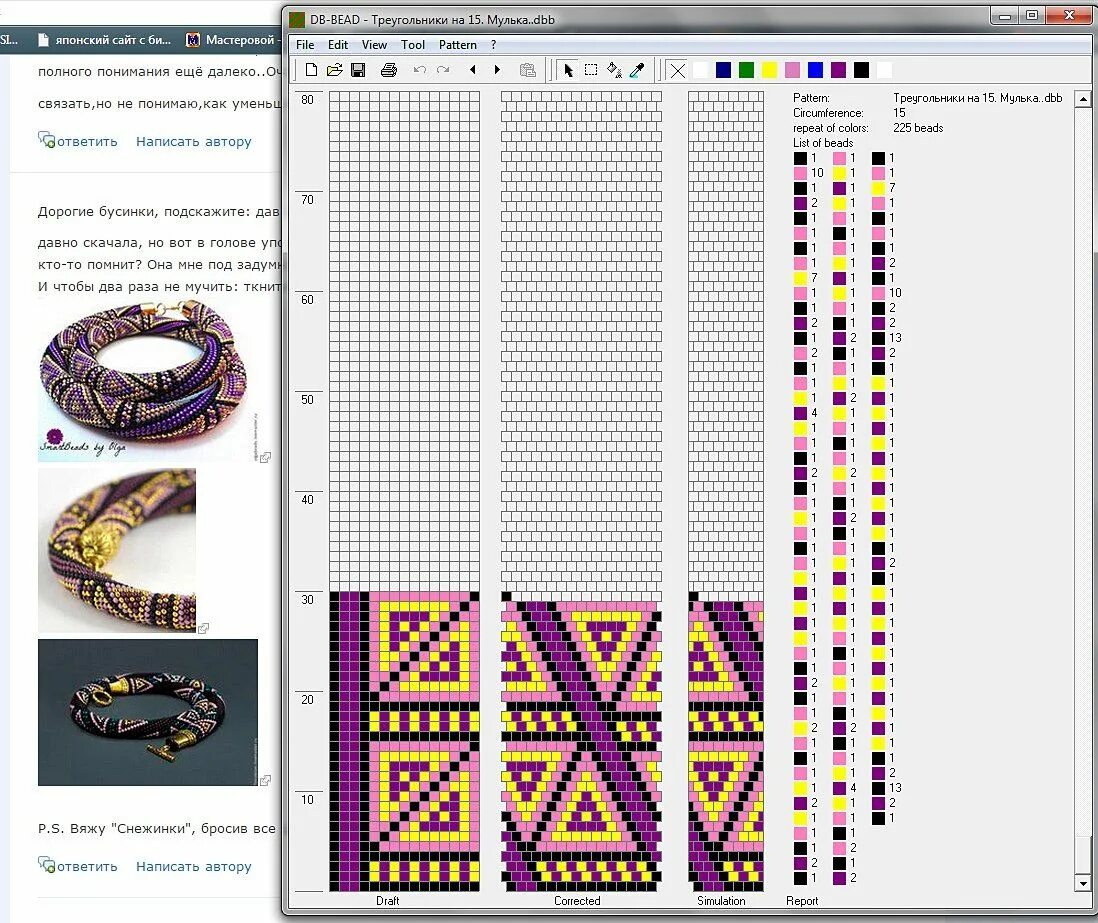Open the gold clasp bead rope photo
Image resolution: width=1098 pixels, height=923 pixels.
click(117, 550)
